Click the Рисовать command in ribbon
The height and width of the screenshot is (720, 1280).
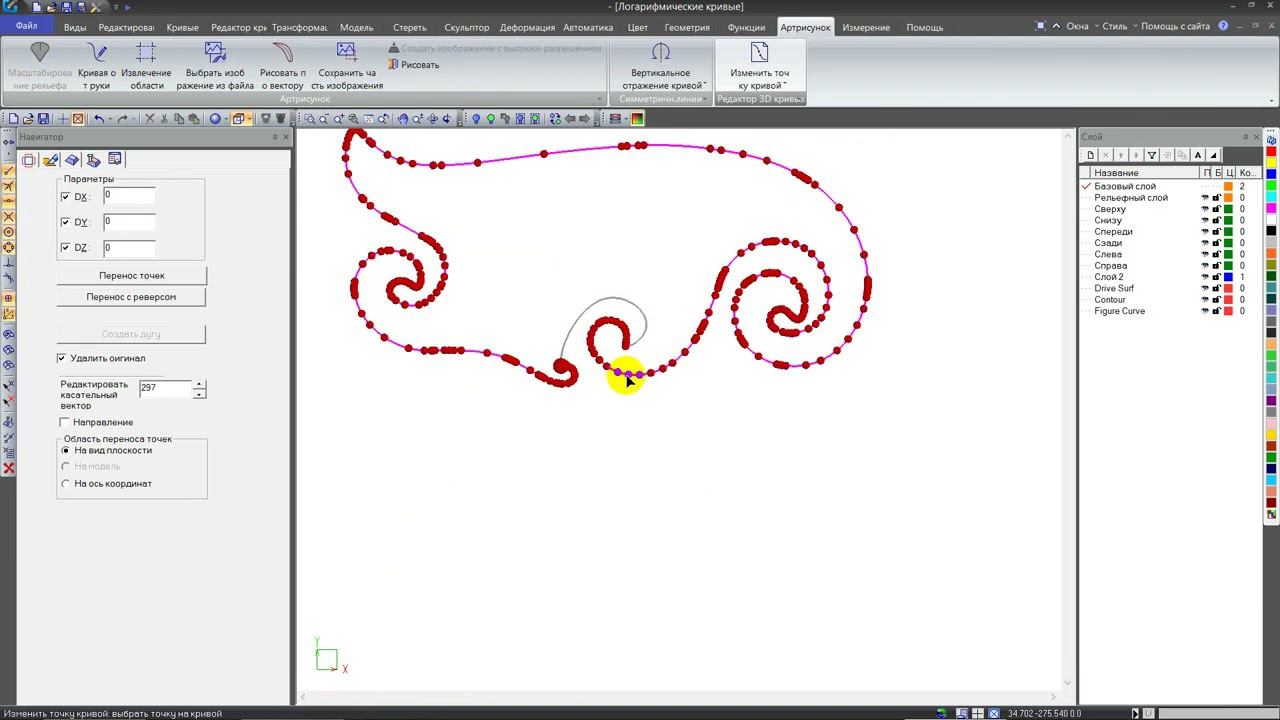[414, 65]
